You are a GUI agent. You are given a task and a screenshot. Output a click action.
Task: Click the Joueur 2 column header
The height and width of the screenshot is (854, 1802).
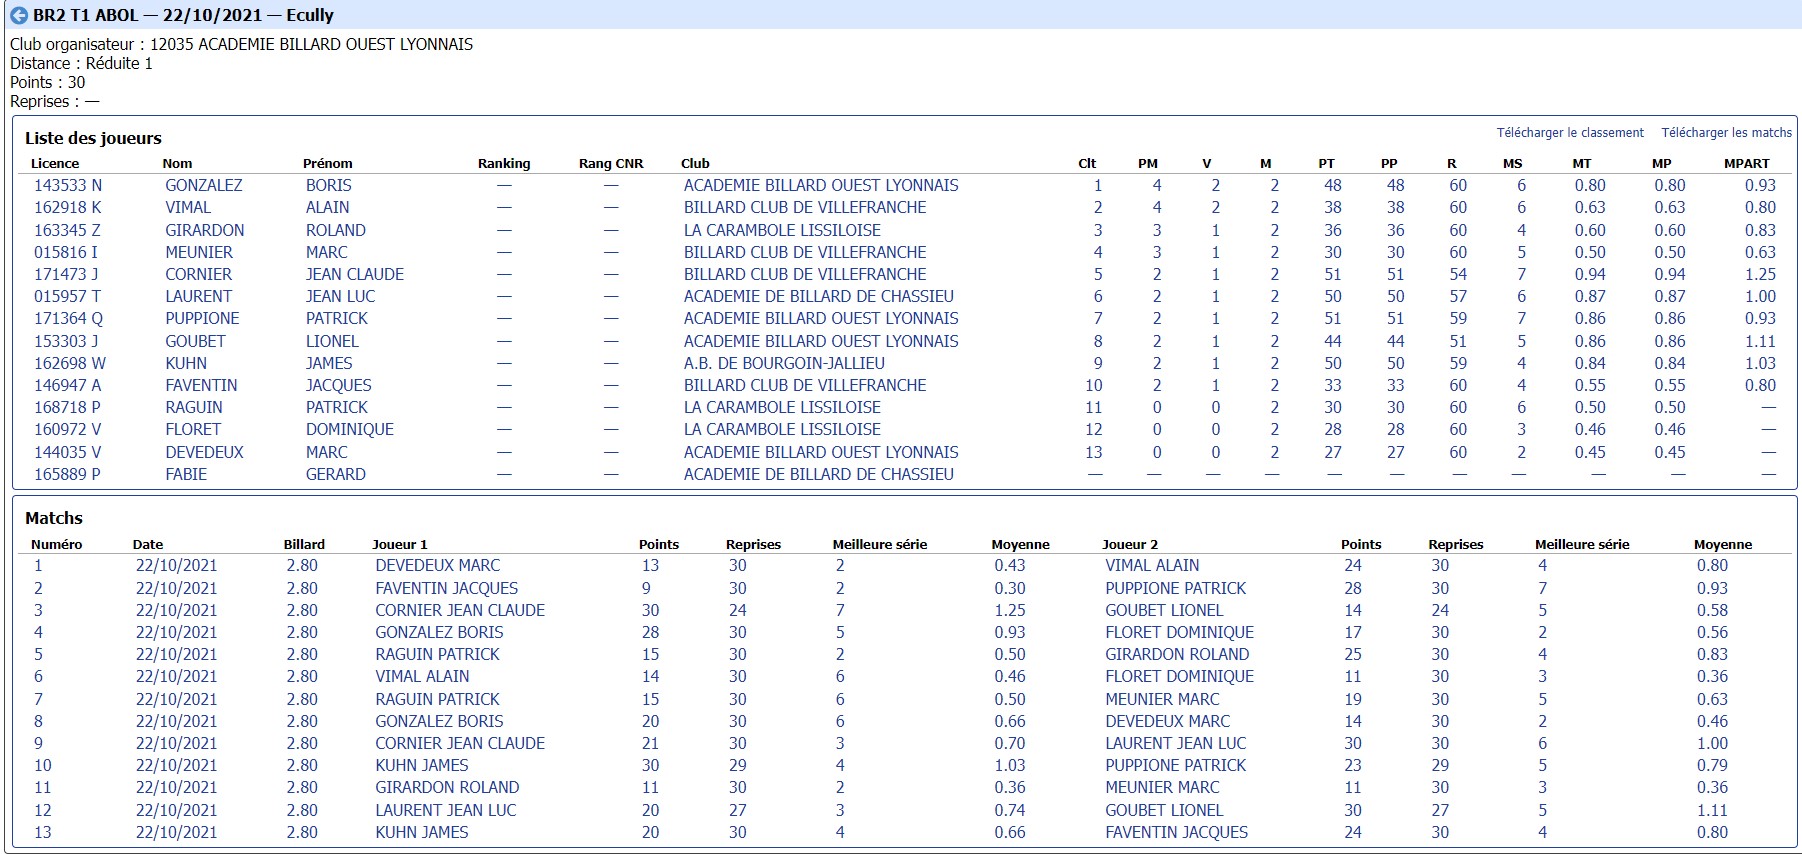1130,544
